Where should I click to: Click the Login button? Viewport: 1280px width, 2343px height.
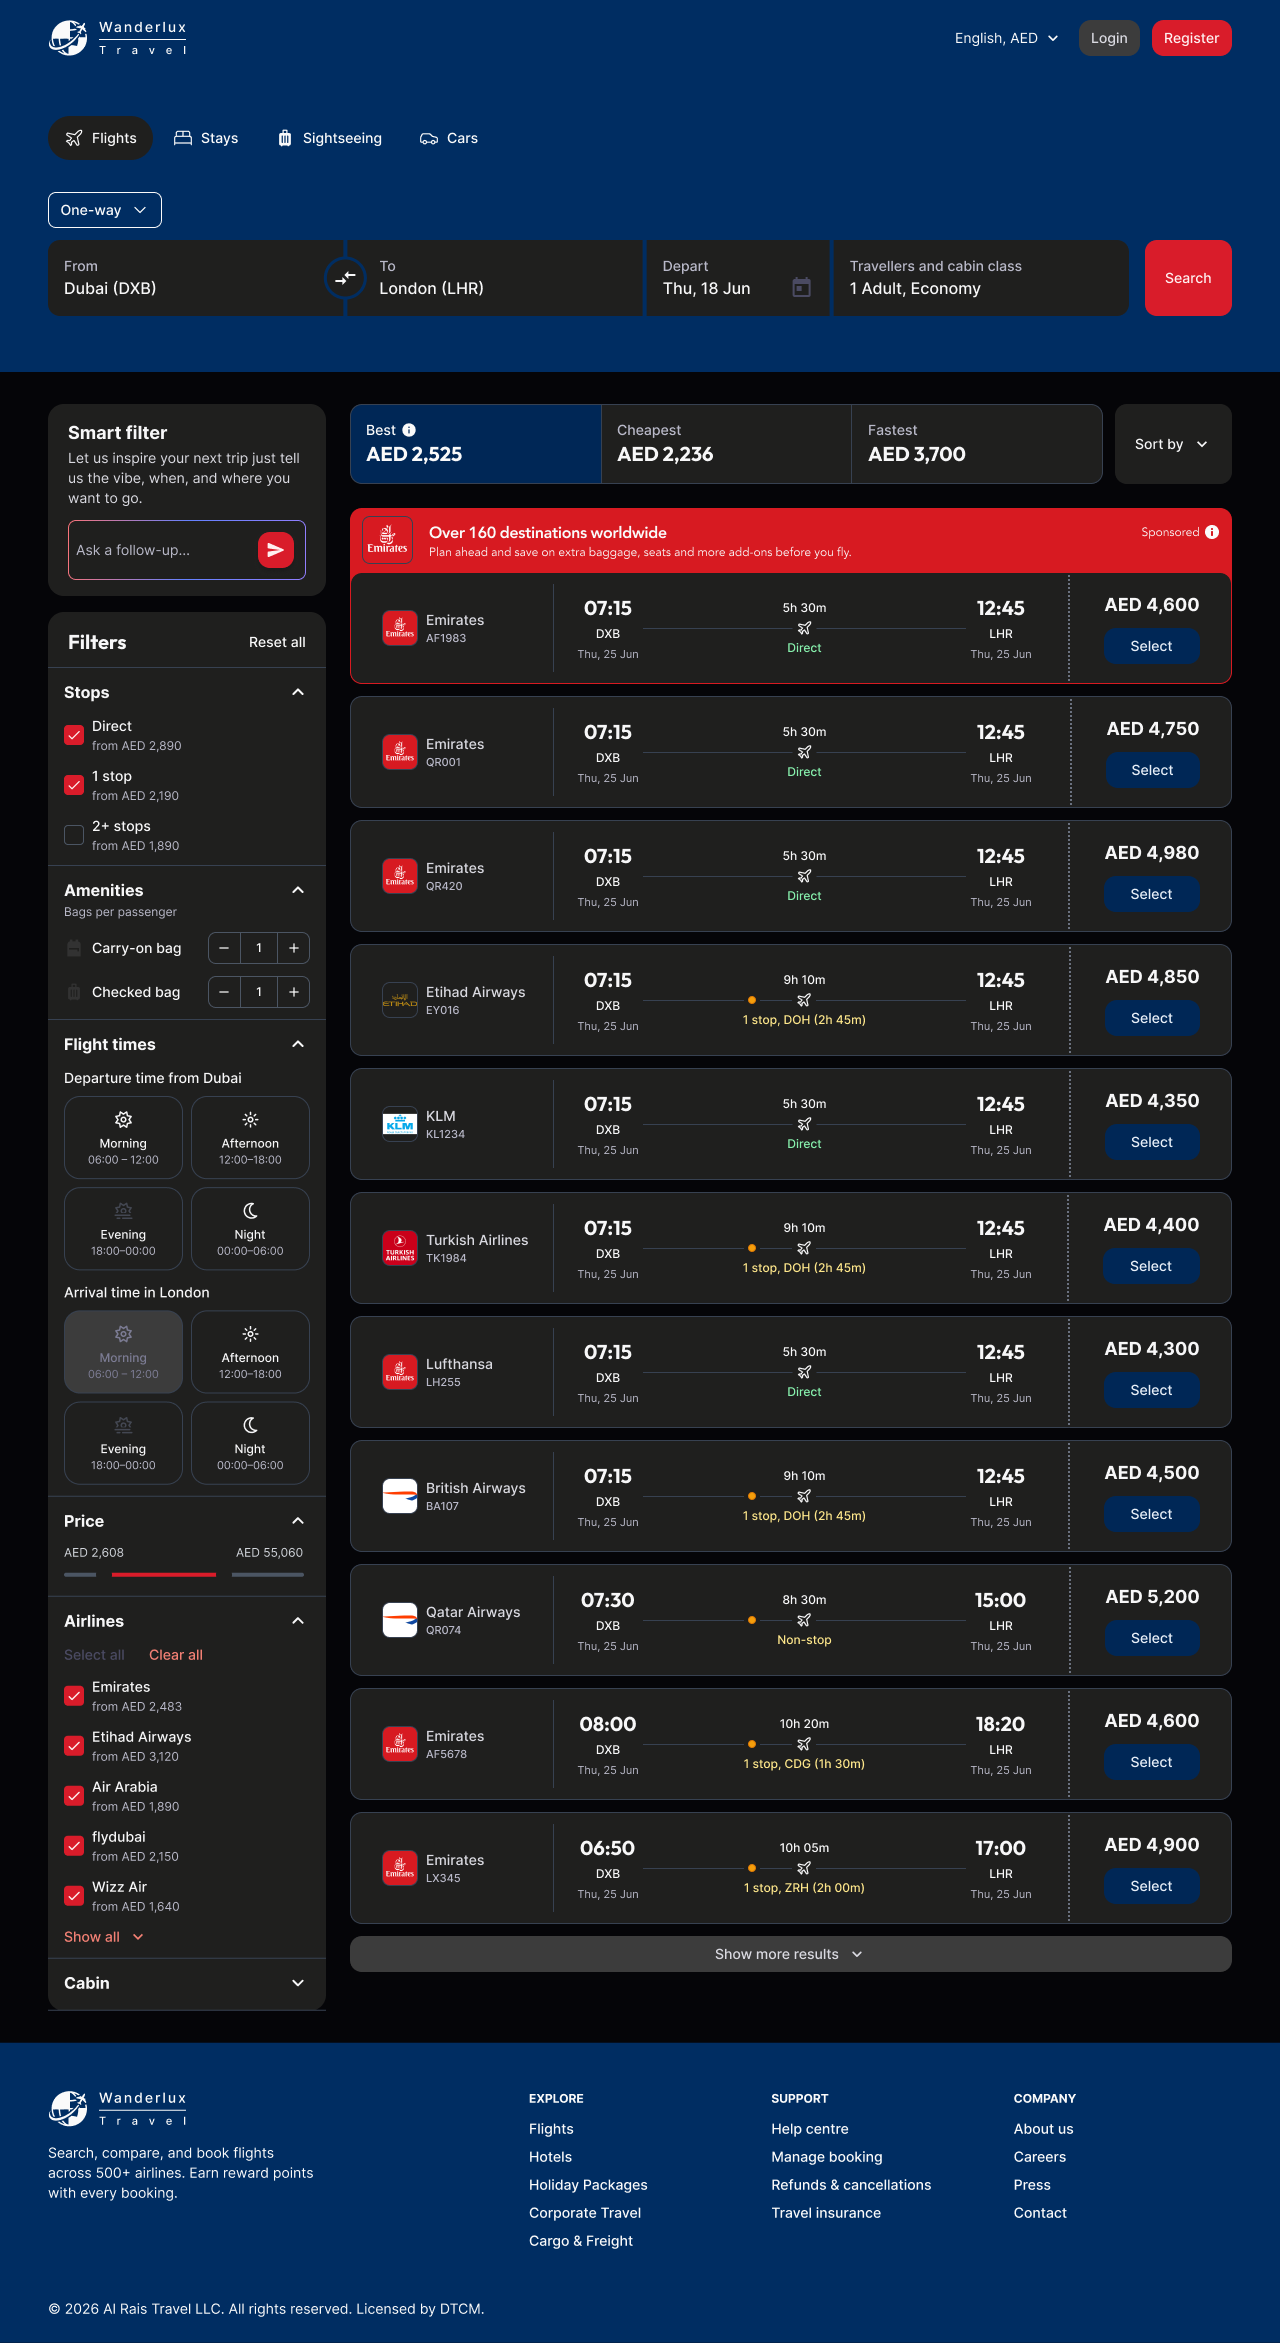pyautogui.click(x=1109, y=38)
